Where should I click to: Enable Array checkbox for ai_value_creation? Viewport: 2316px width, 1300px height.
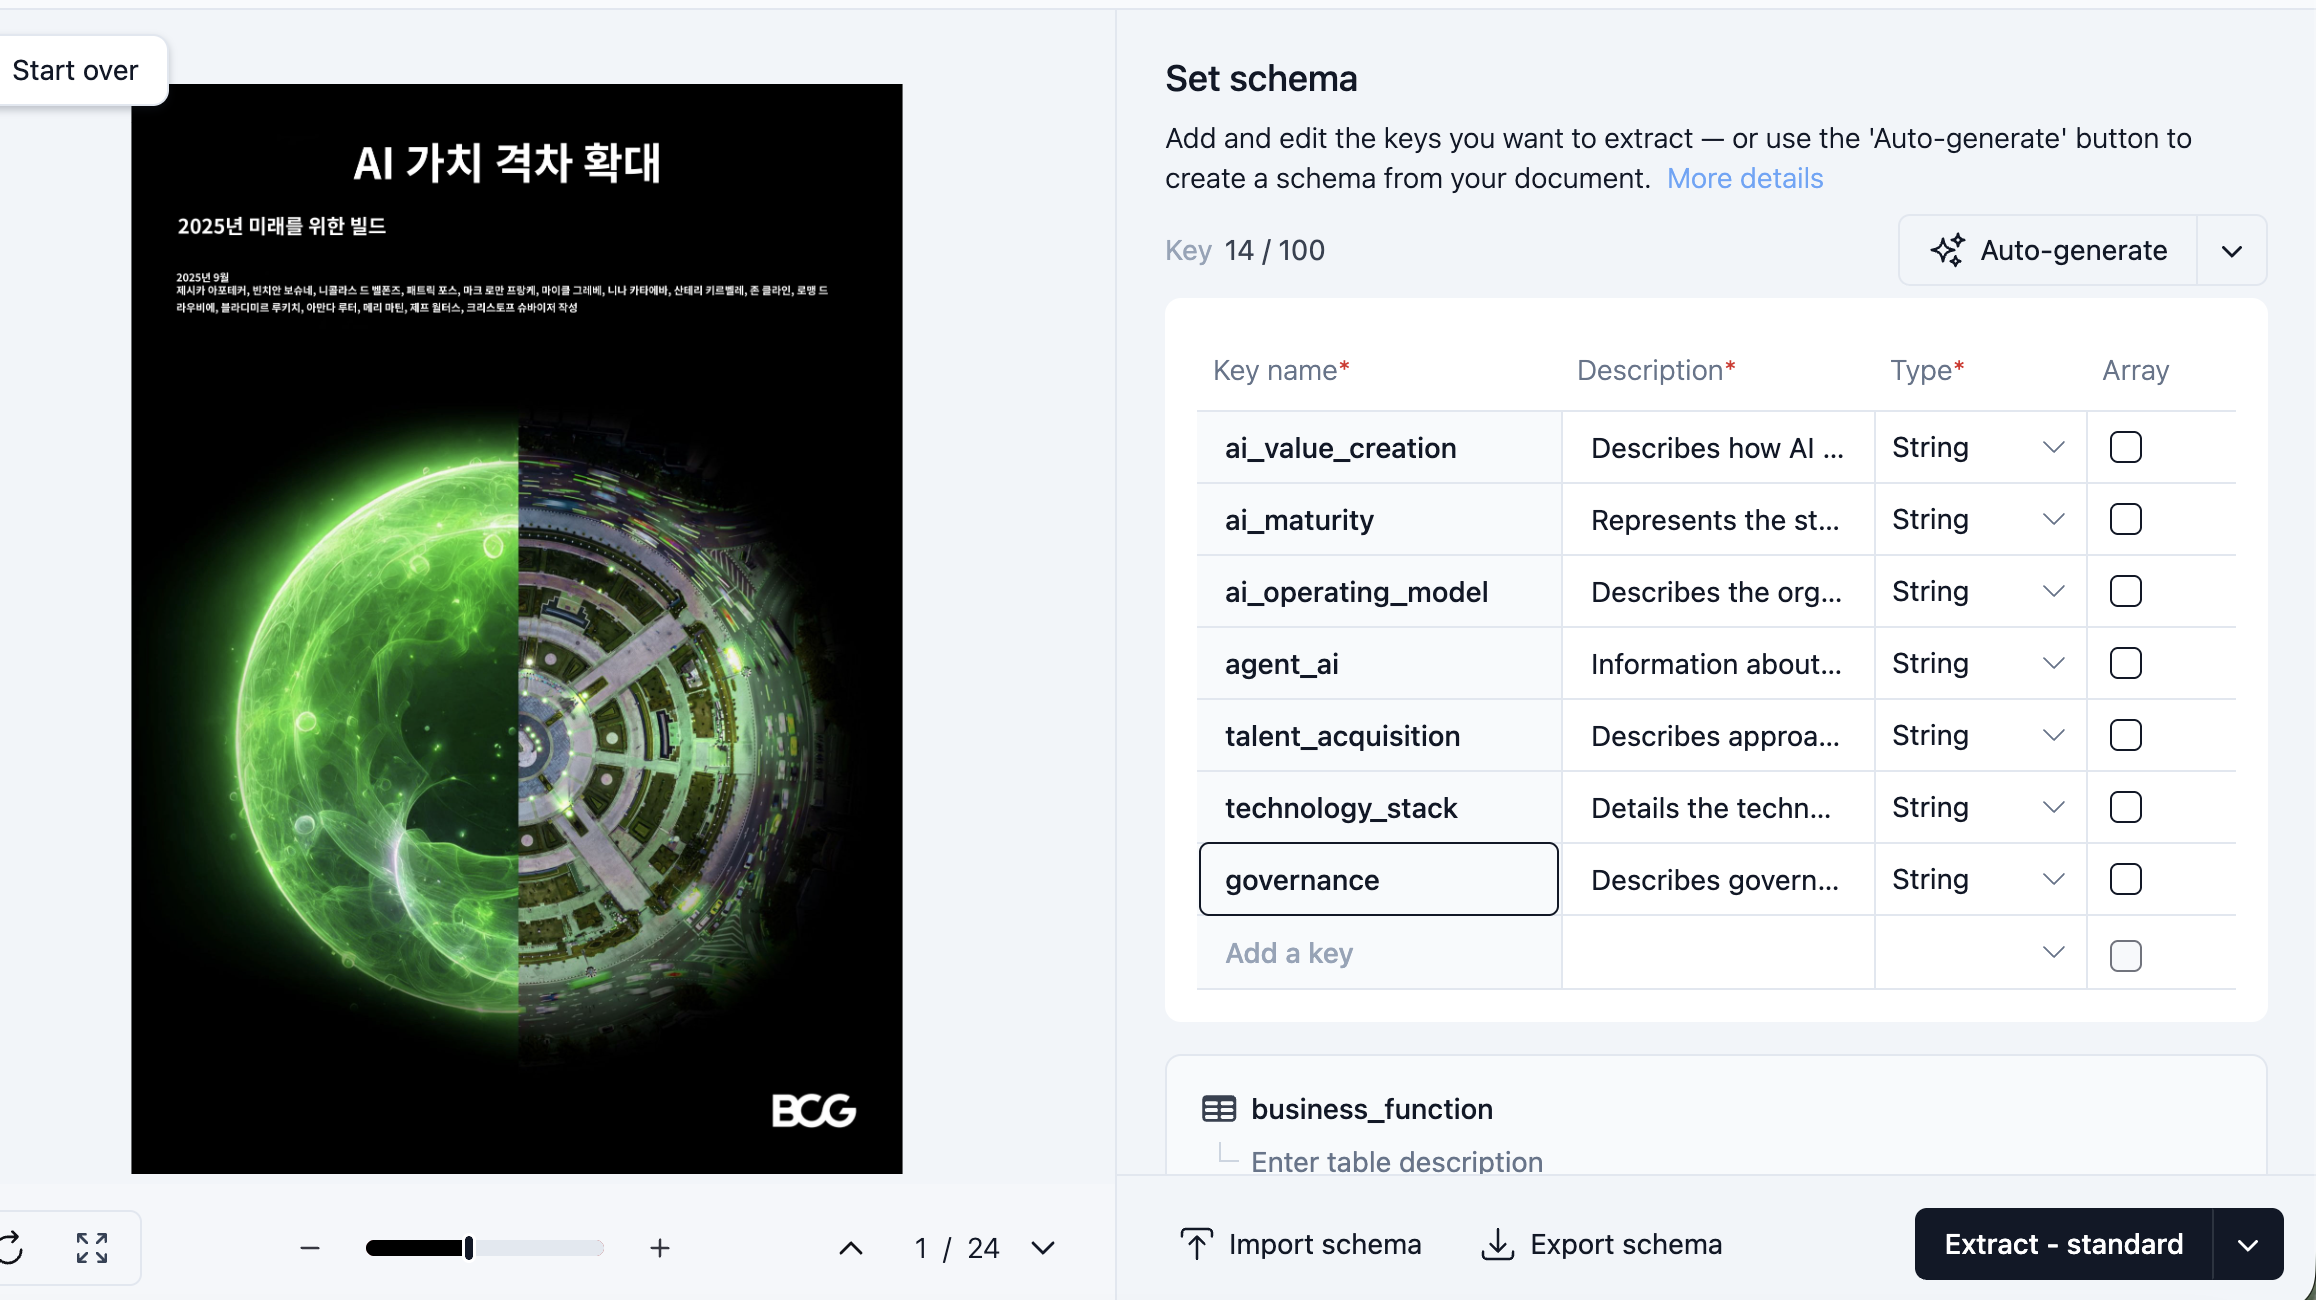pos(2125,447)
